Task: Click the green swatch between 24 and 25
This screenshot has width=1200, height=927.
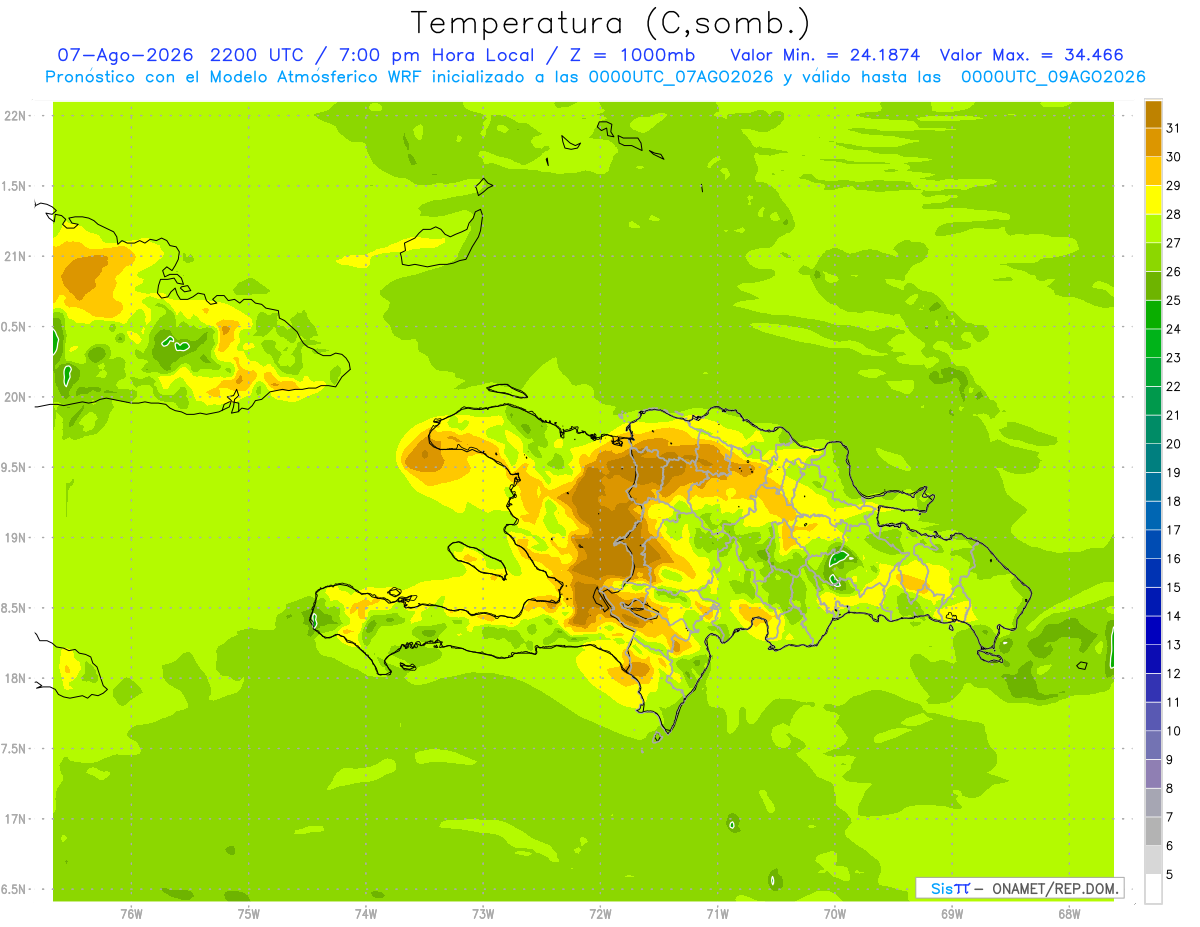Action: [x=1153, y=314]
